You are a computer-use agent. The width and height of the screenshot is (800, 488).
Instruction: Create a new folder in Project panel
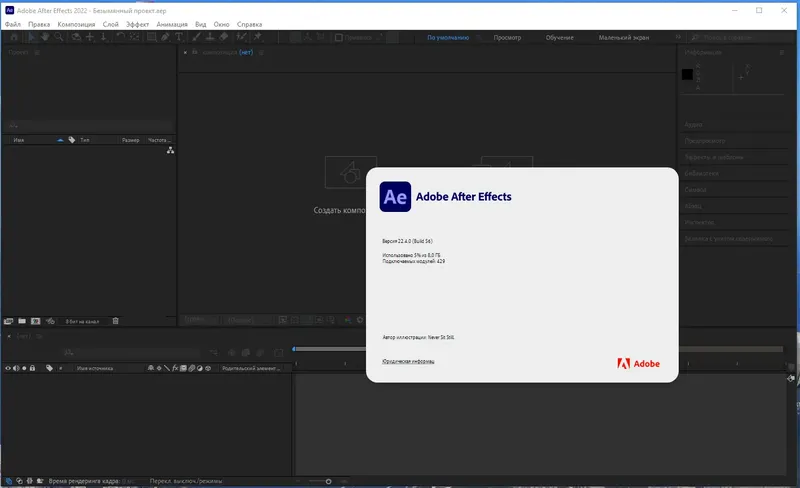[x=22, y=321]
